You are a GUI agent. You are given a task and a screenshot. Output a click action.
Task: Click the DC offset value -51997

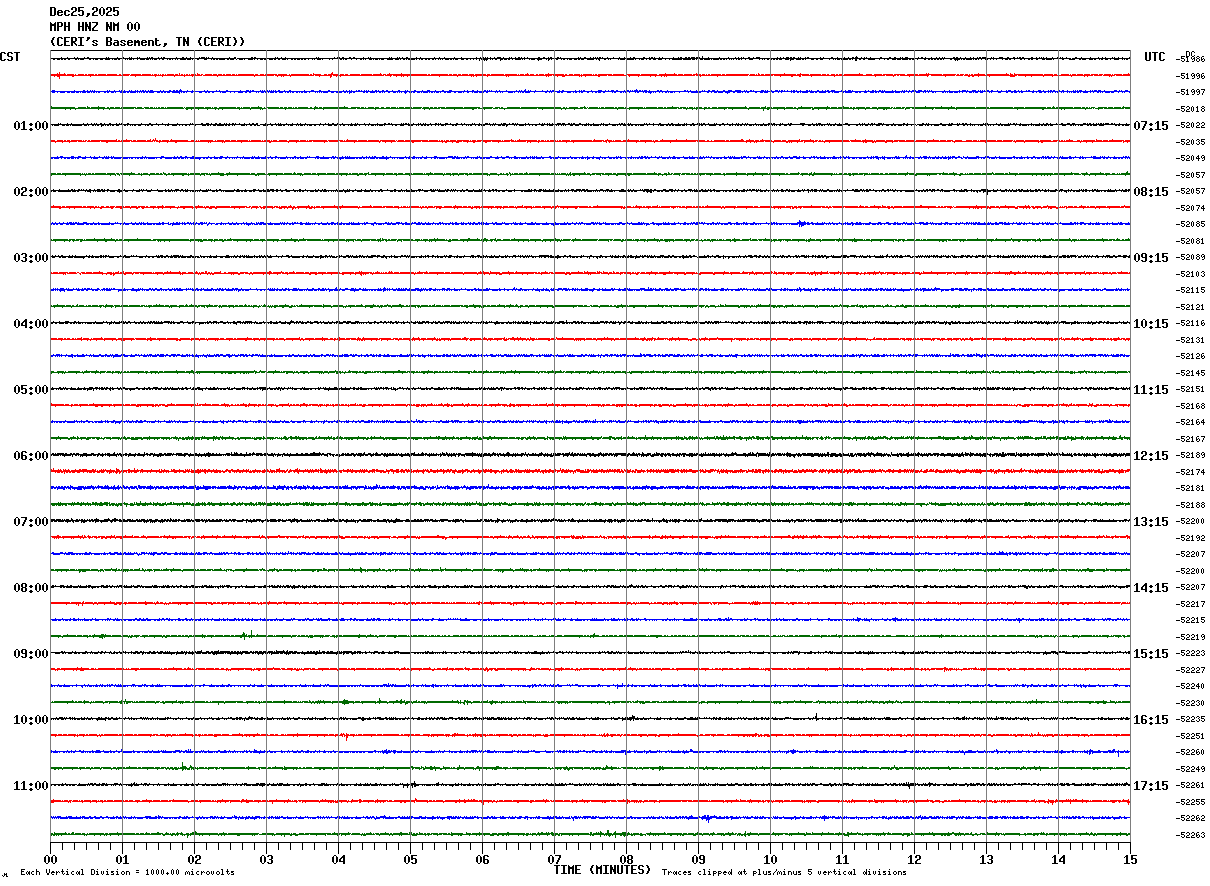click(1190, 92)
